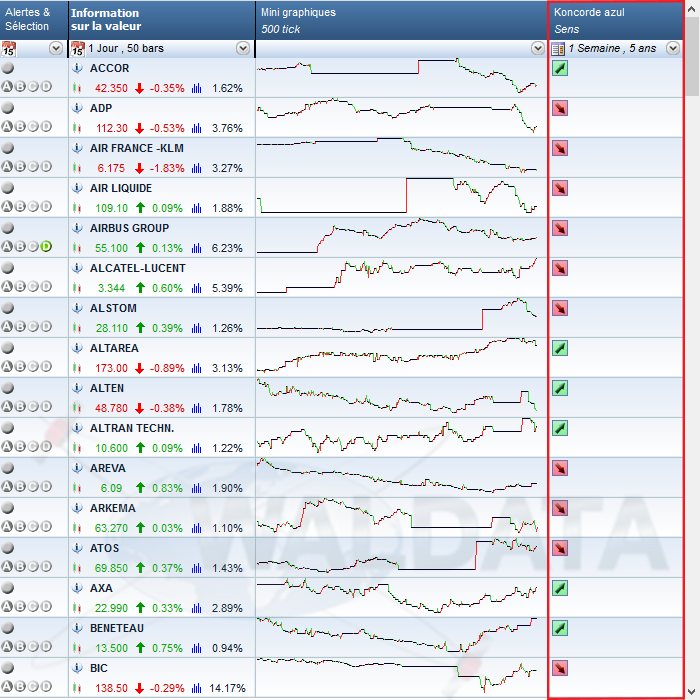
Task: Click the Information sur la valeur header
Action: coord(162,20)
